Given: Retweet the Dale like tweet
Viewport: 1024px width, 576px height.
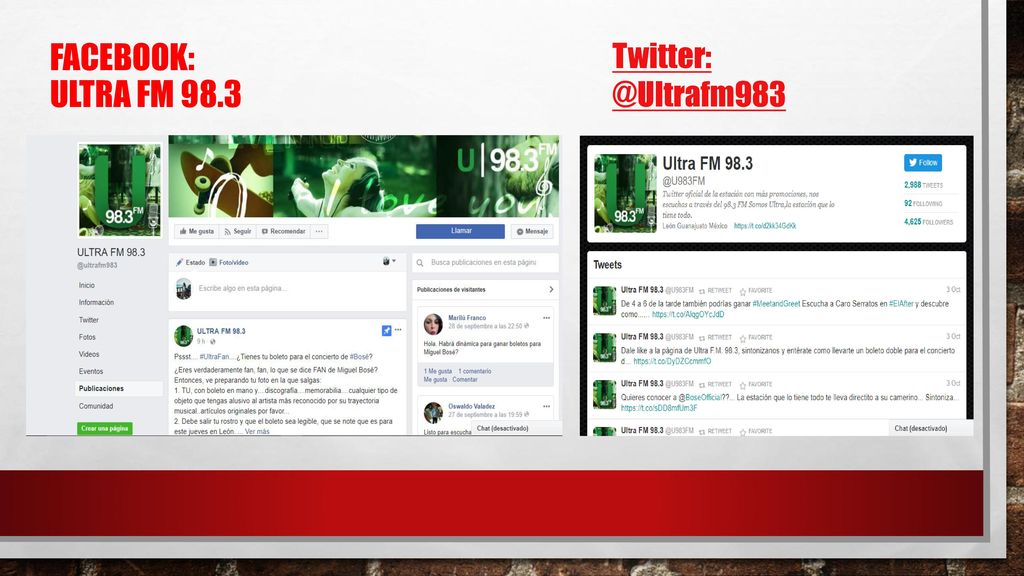Looking at the screenshot, I should (x=715, y=338).
